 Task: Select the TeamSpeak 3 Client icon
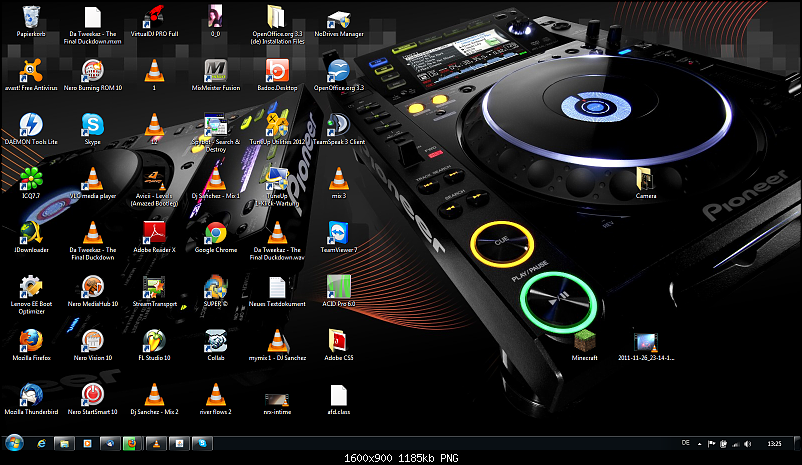[337, 125]
